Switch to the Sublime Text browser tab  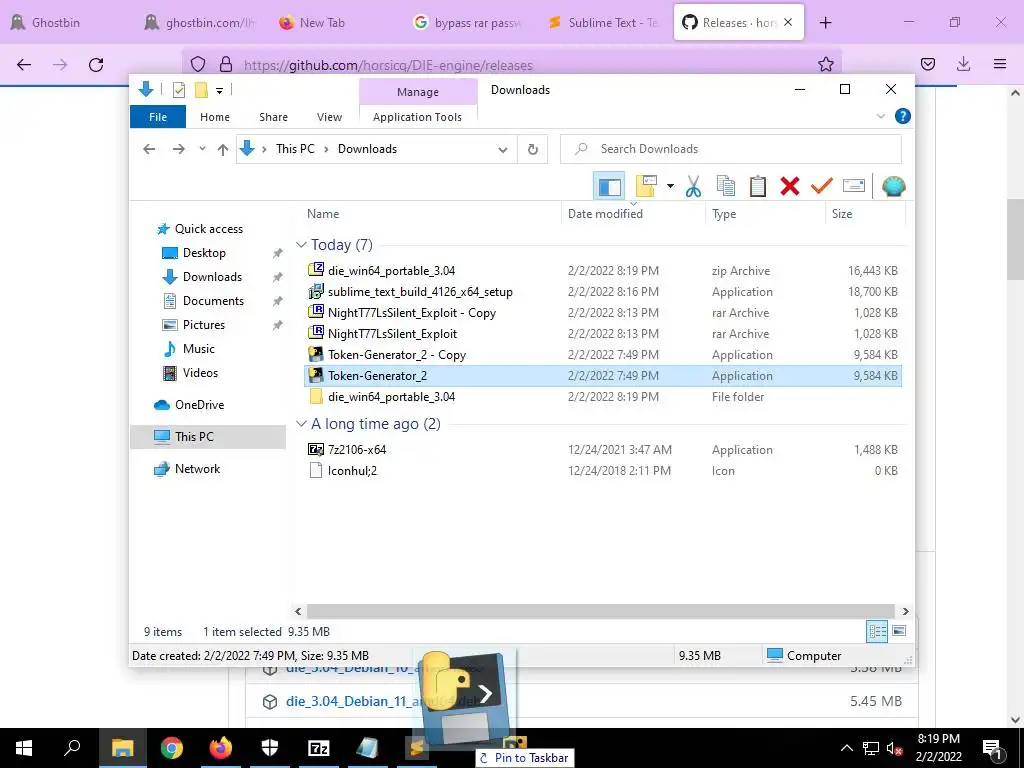[x=603, y=22]
